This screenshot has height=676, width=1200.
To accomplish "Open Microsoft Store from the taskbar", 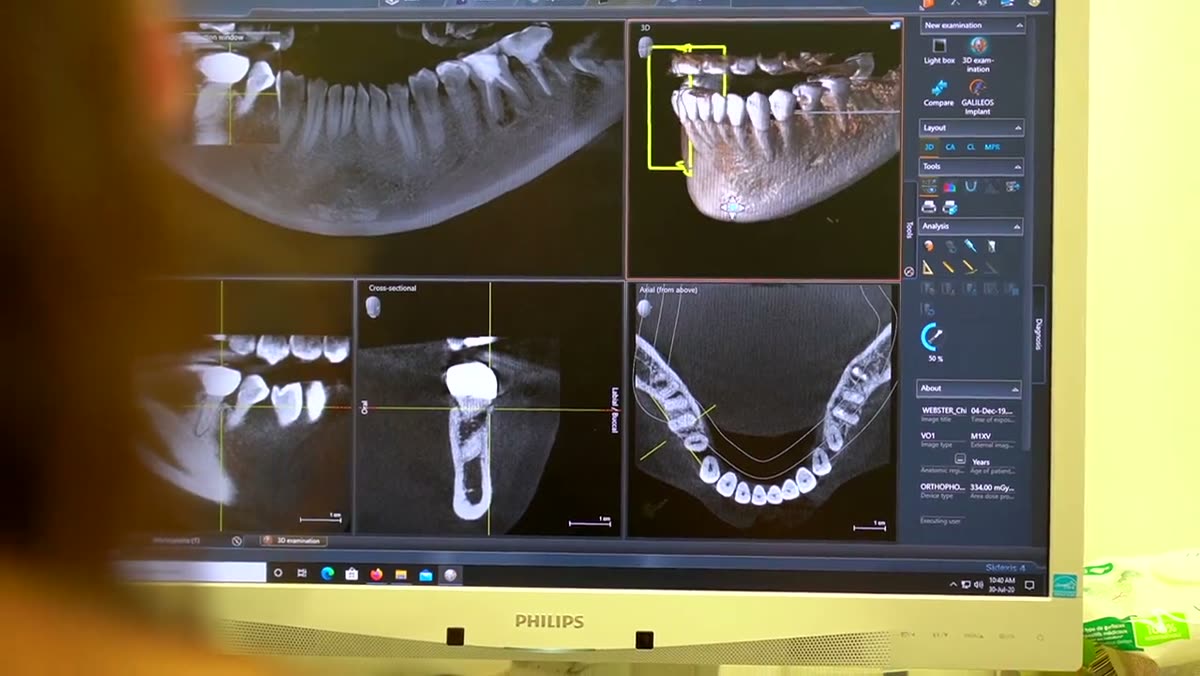I will click(x=351, y=574).
